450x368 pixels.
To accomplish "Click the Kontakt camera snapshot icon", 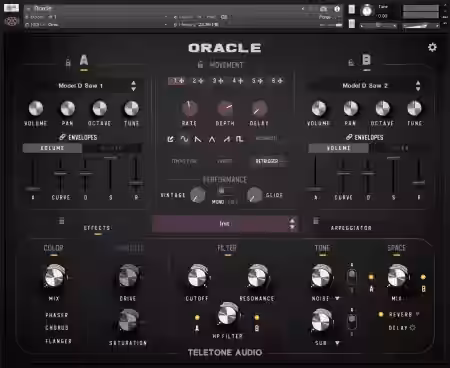I will pyautogui.click(x=323, y=9).
